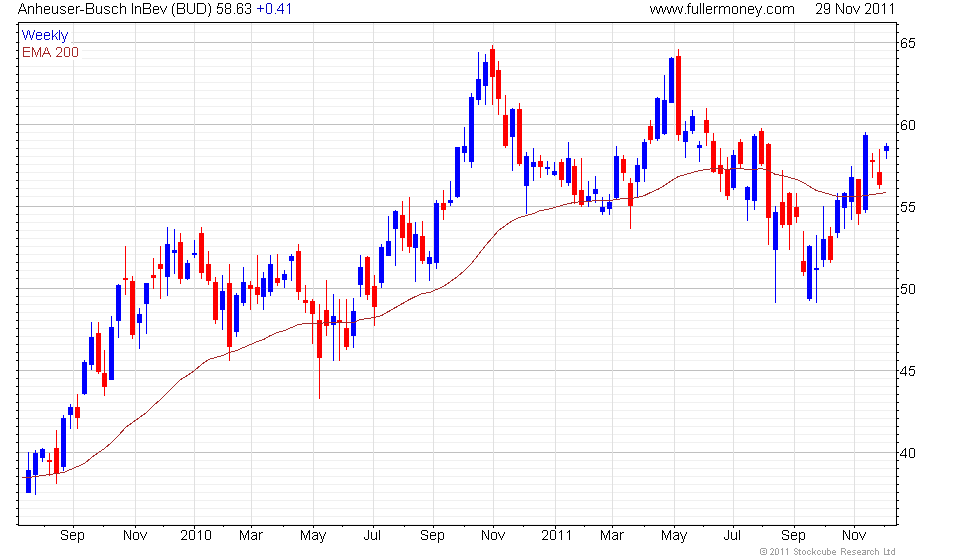Click the '2011' year label on time axis
Viewport: 980px width, 560px height.
click(556, 536)
